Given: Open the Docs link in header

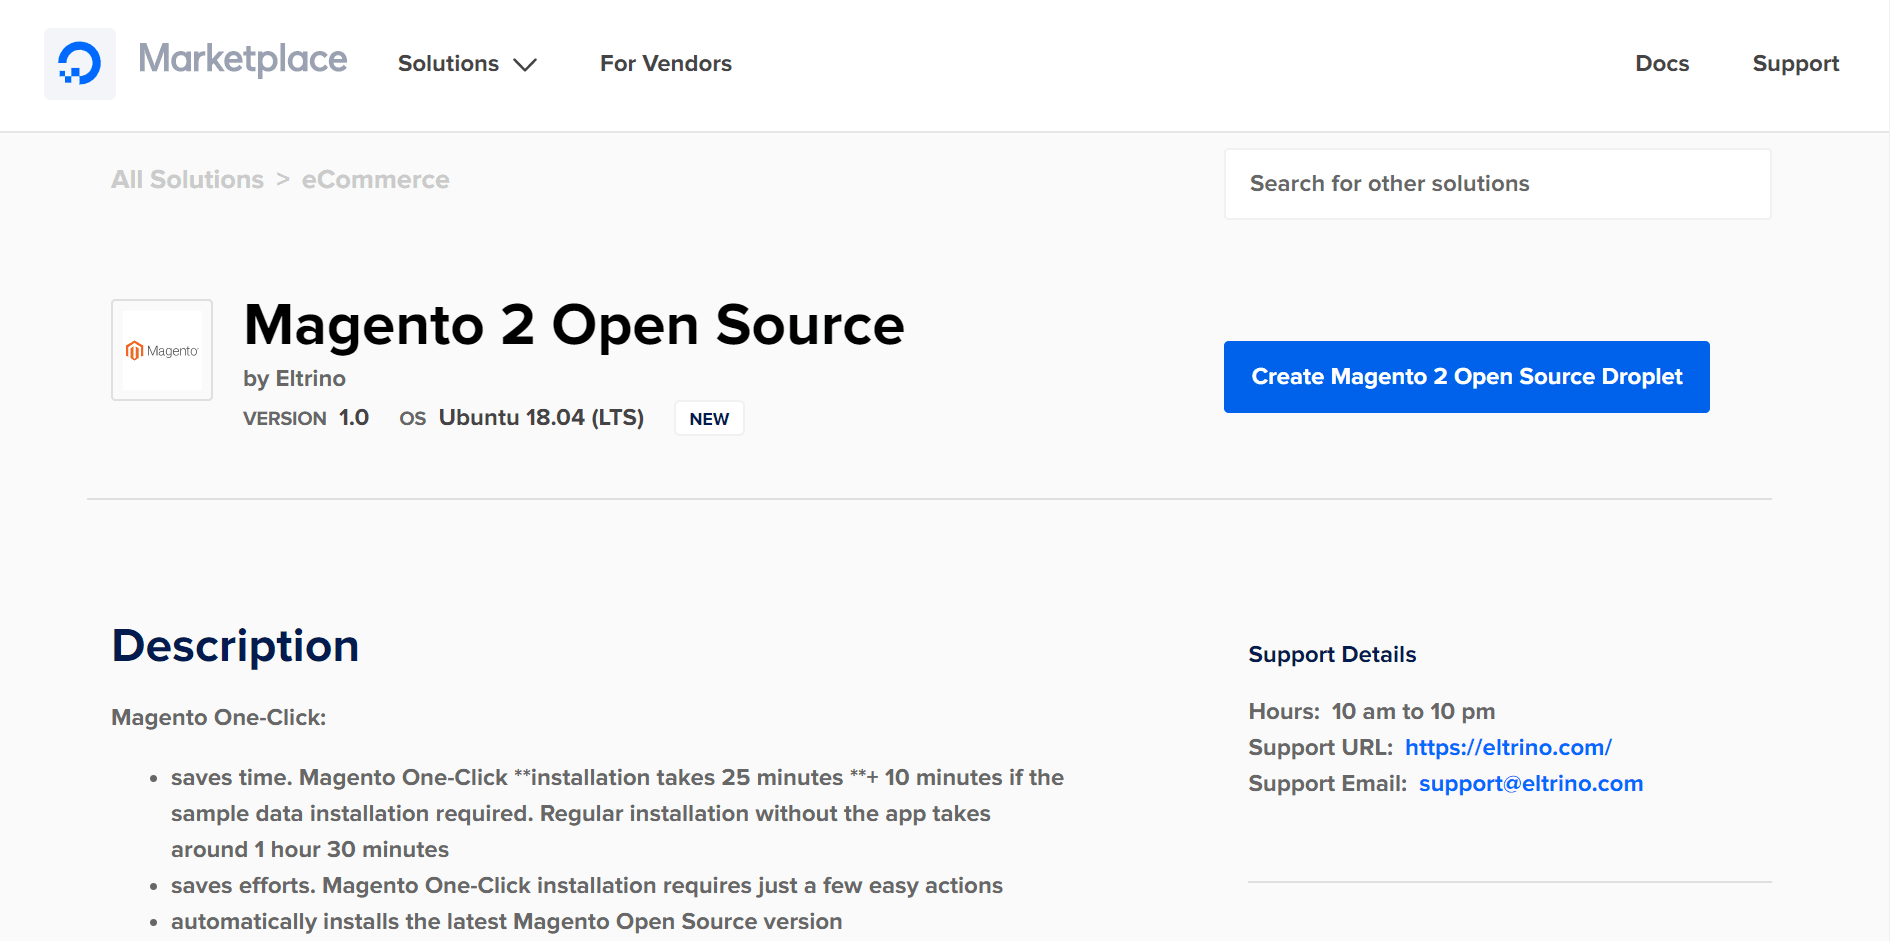Looking at the screenshot, I should [x=1661, y=64].
